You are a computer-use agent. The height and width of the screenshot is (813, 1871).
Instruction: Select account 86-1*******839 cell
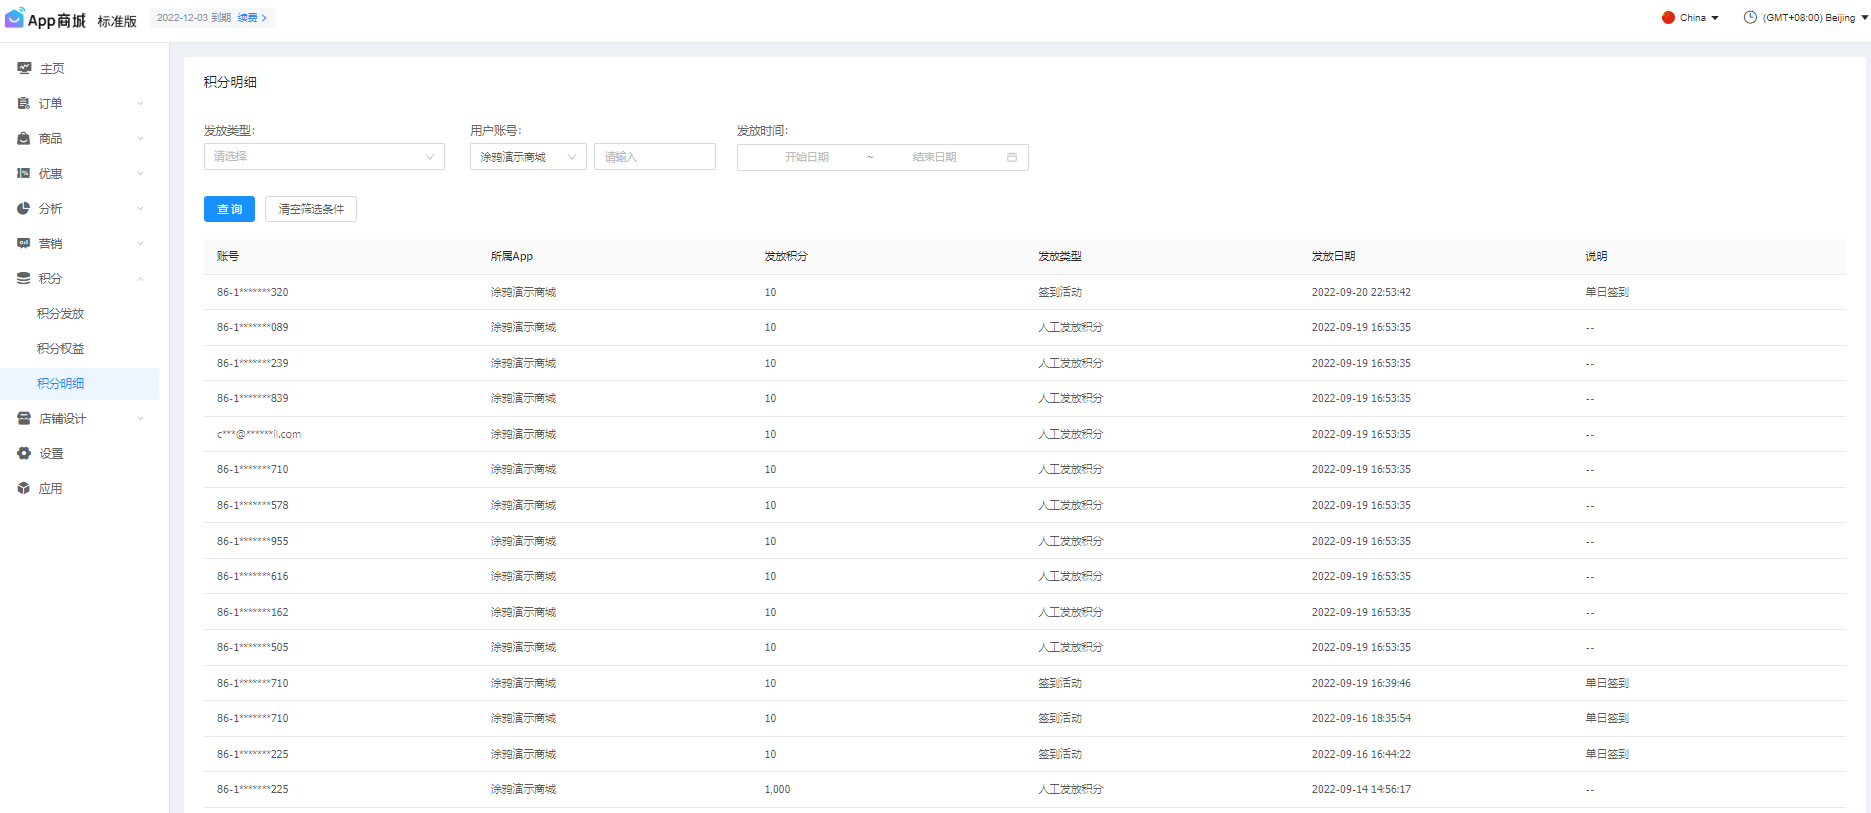pos(253,398)
